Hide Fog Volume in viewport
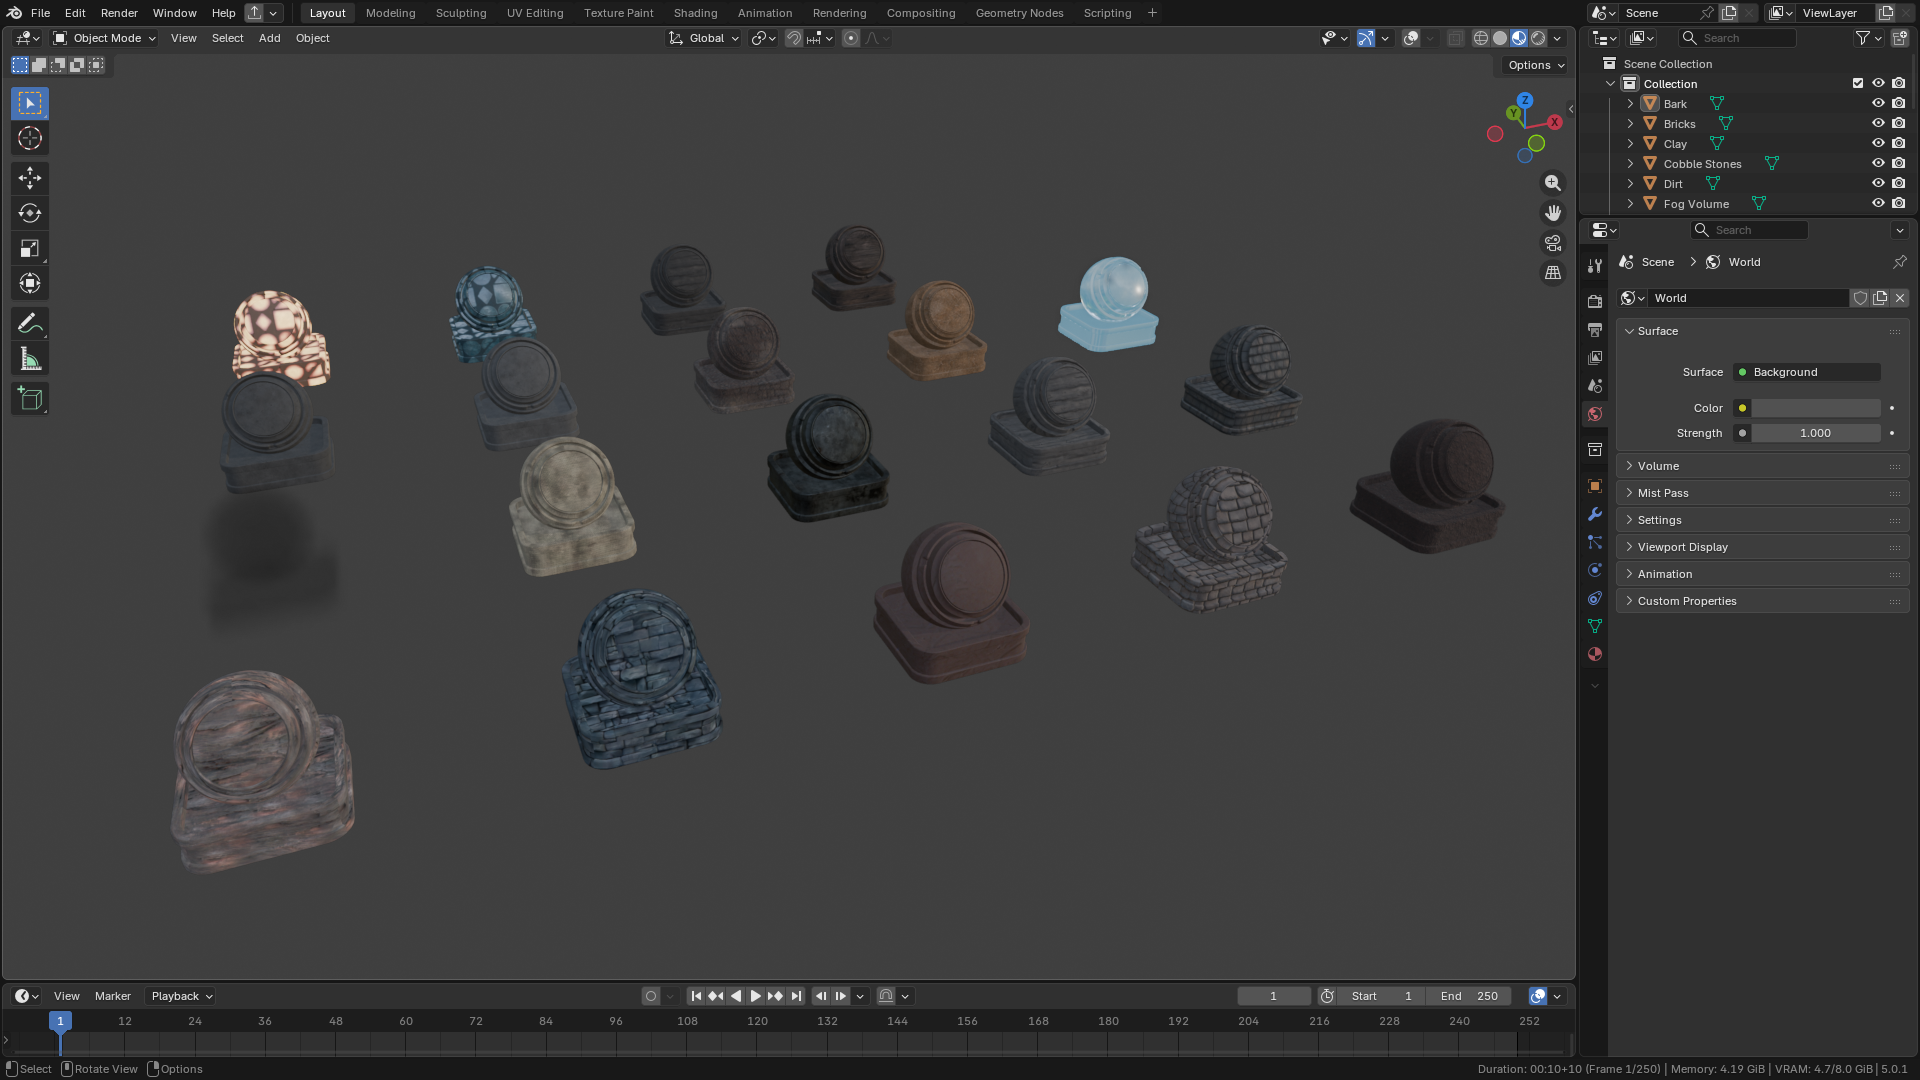 [x=1878, y=203]
